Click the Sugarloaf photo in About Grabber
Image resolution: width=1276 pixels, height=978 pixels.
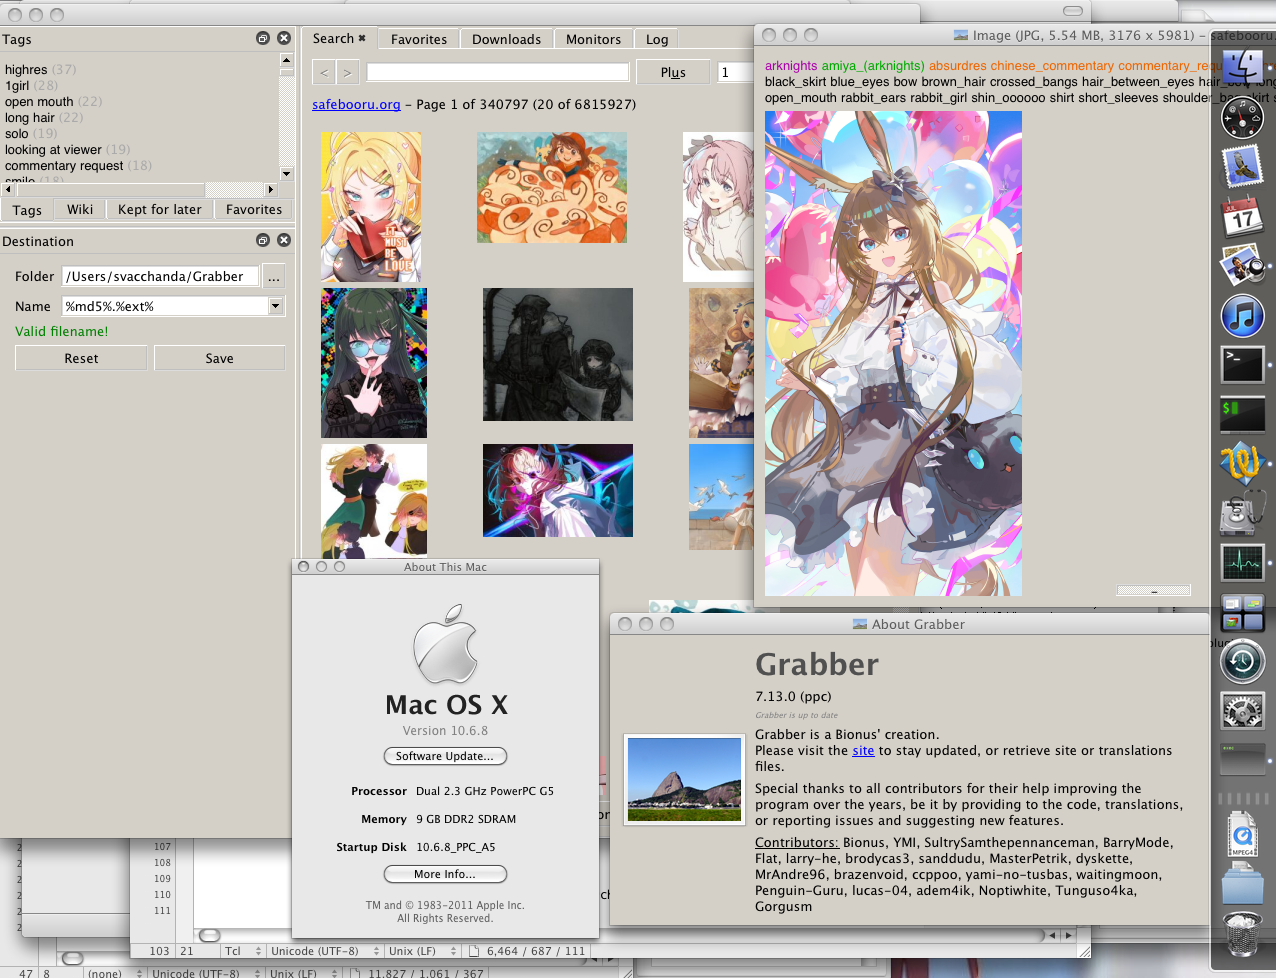(684, 780)
